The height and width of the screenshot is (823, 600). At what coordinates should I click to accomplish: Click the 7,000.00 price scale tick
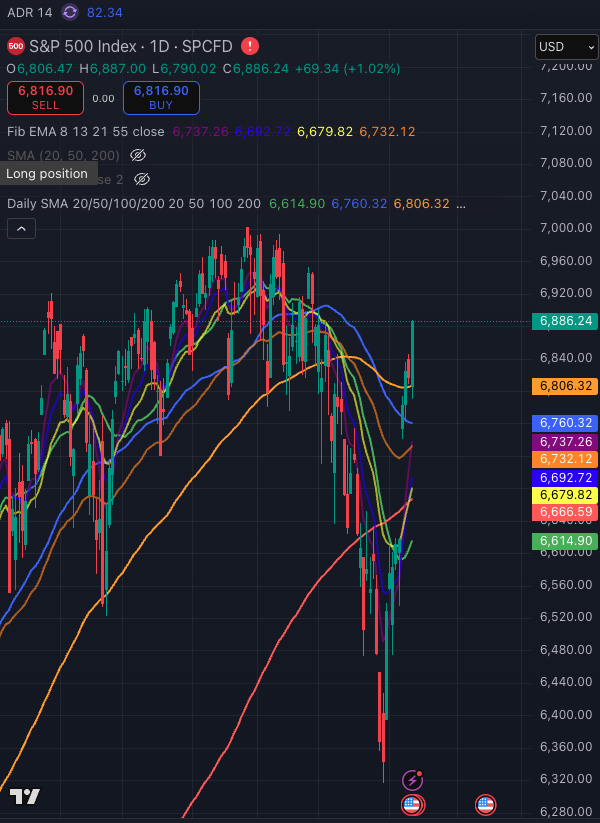pos(566,228)
